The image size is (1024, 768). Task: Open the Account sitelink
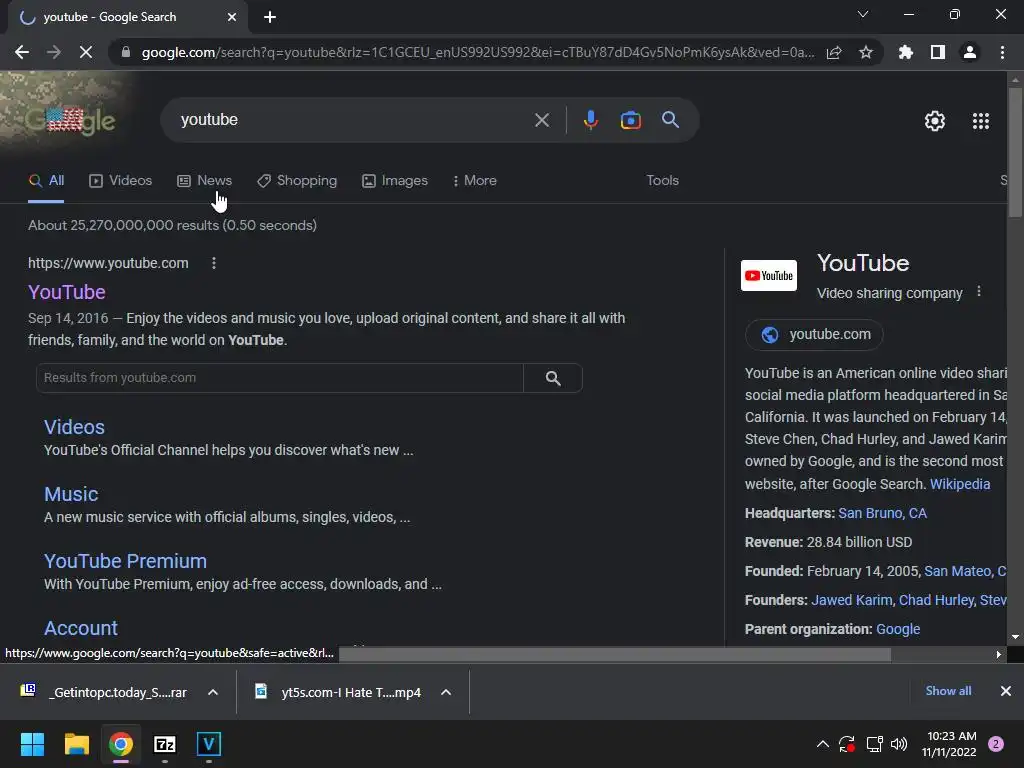[81, 628]
